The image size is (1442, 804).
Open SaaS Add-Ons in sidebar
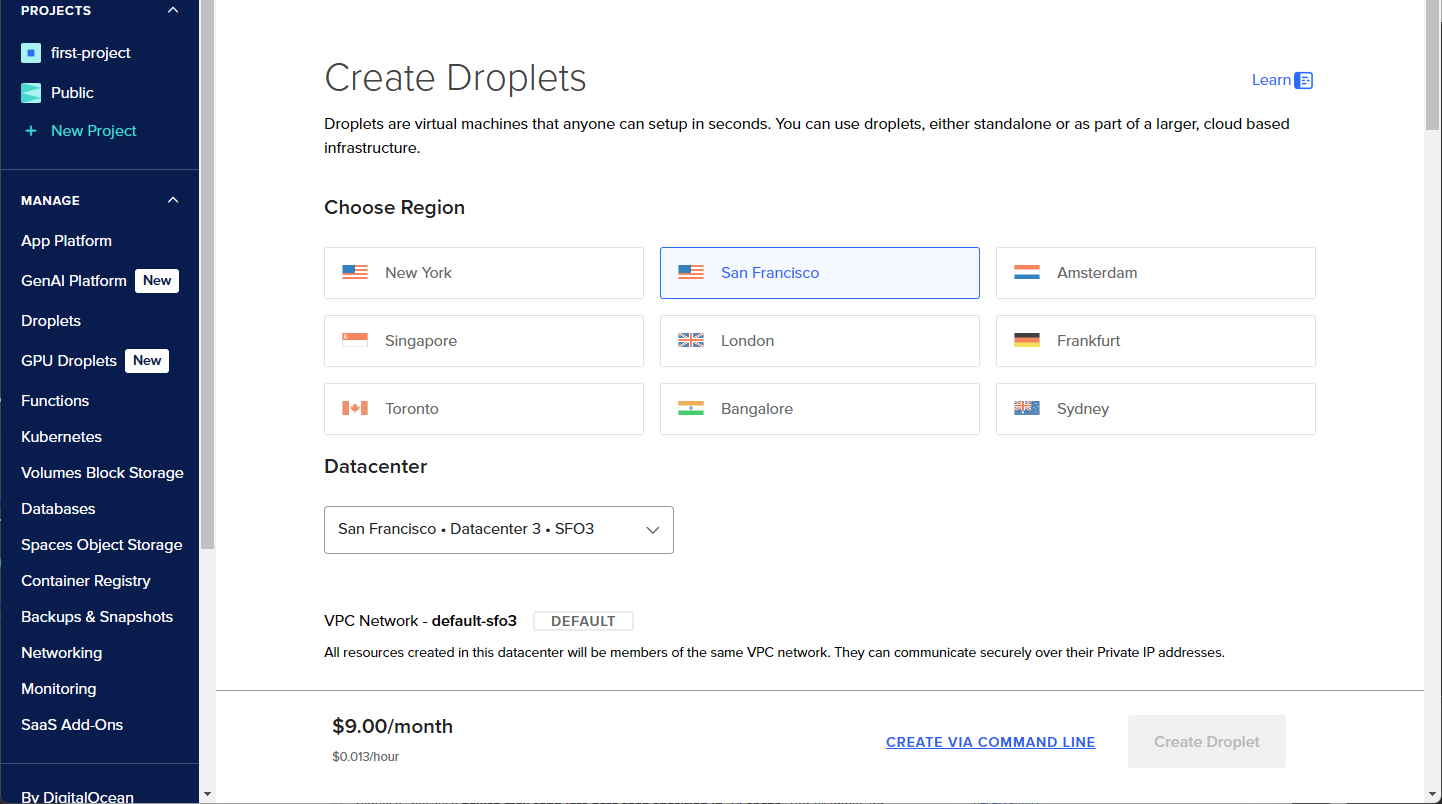[x=72, y=725]
